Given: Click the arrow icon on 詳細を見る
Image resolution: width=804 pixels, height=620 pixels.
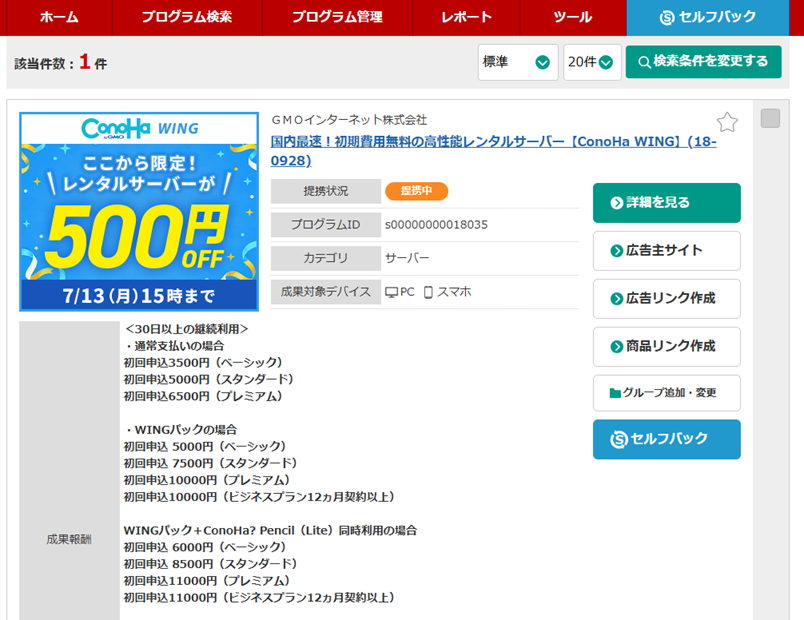Looking at the screenshot, I should (616, 203).
